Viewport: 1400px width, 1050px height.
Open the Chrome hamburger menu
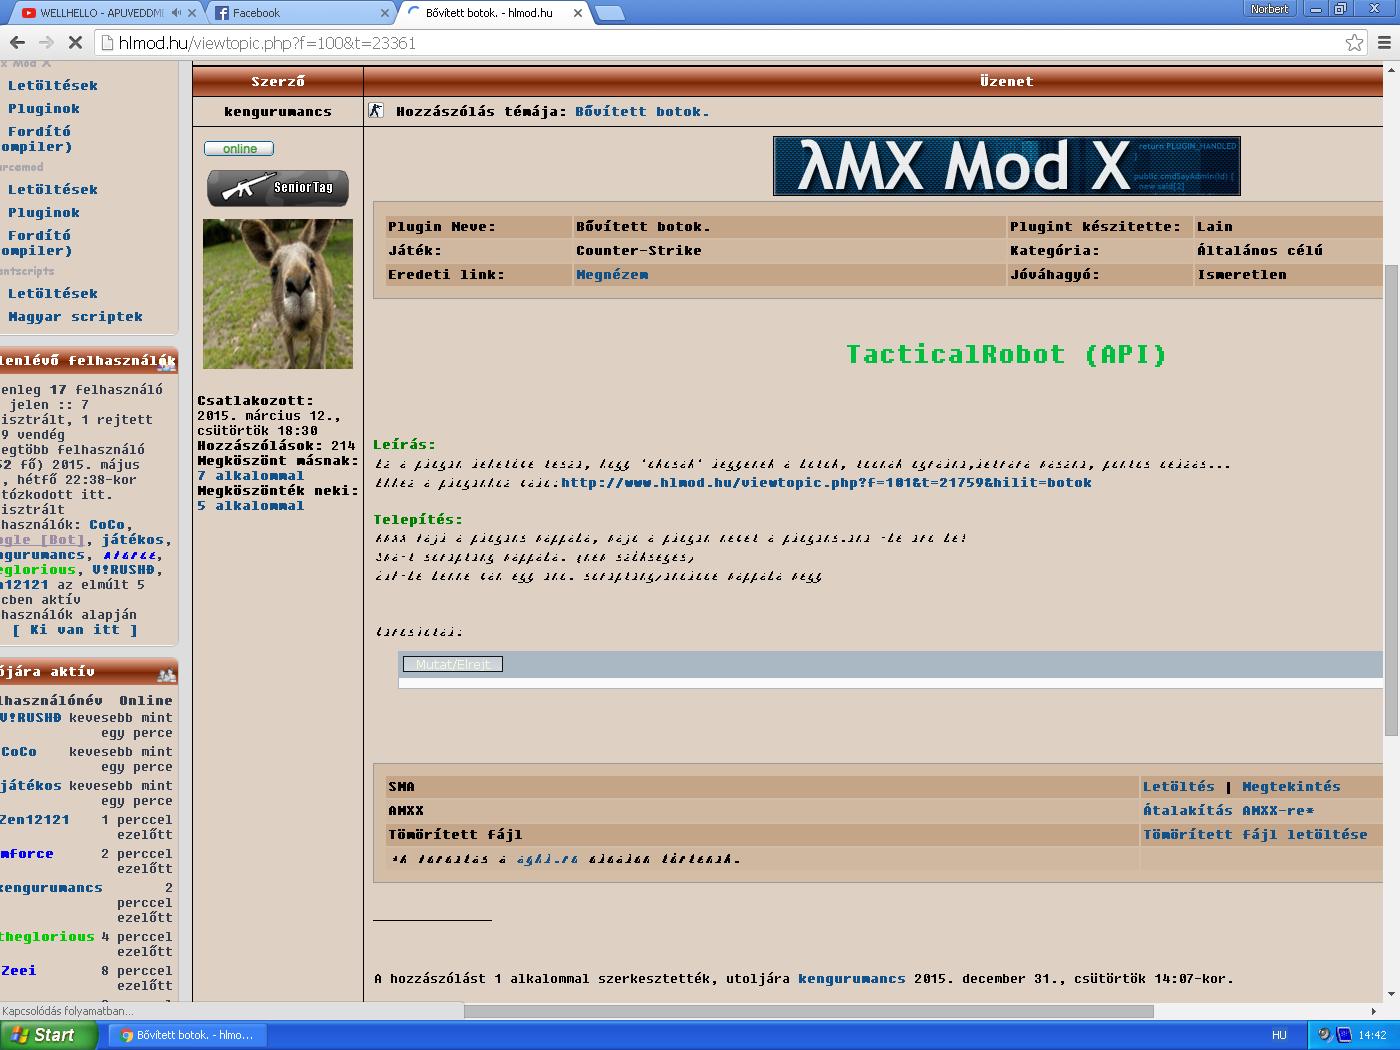[x=1385, y=42]
